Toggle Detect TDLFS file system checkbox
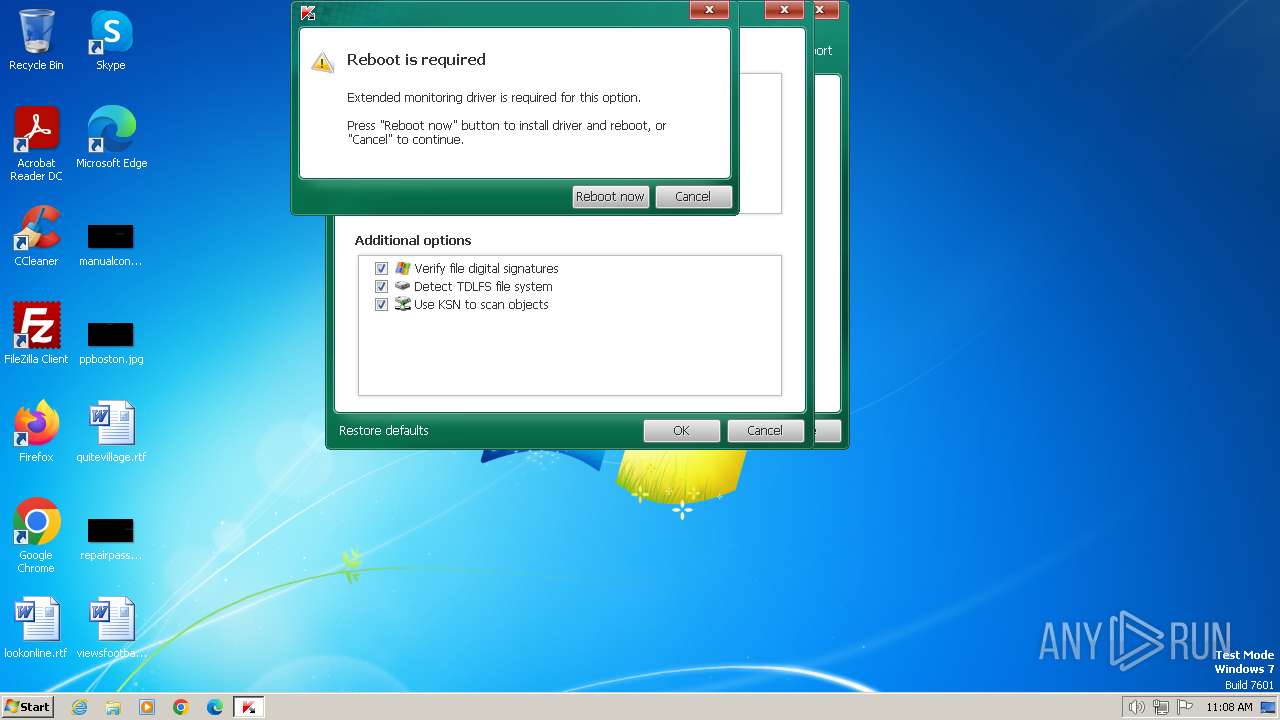This screenshot has height=720, width=1280. coord(381,286)
